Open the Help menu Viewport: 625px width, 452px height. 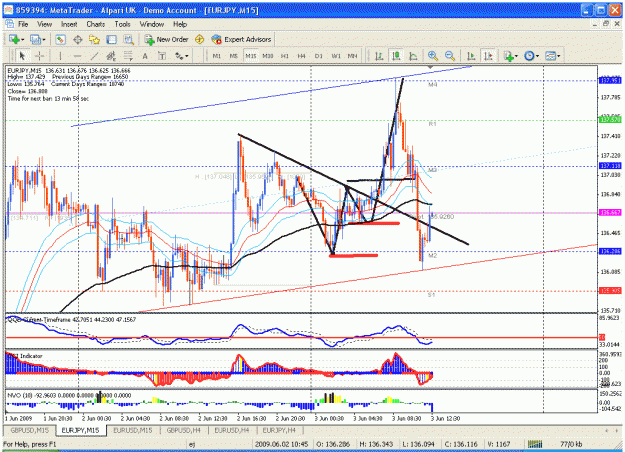coord(180,24)
